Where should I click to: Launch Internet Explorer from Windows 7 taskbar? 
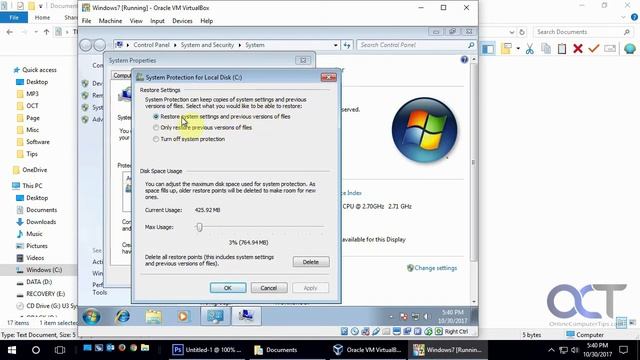click(x=122, y=316)
